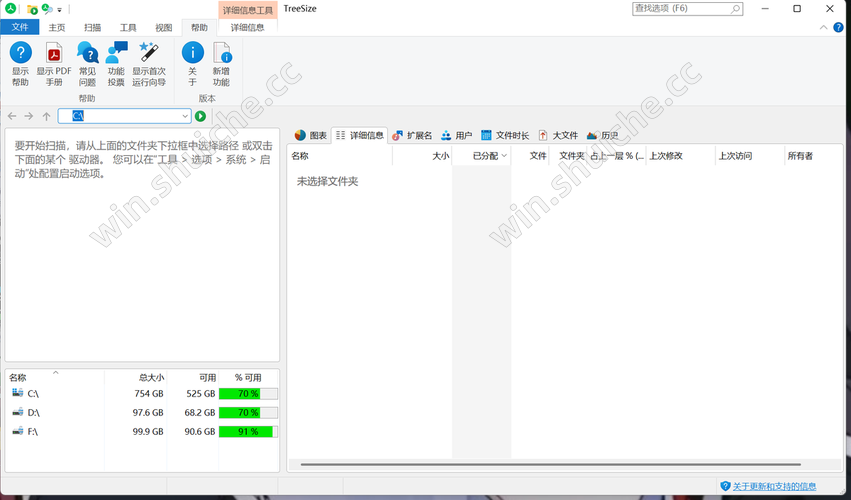Screen dimensions: 851x500
Task: Collapse the ribbon with the chevron
Action: pos(824,27)
